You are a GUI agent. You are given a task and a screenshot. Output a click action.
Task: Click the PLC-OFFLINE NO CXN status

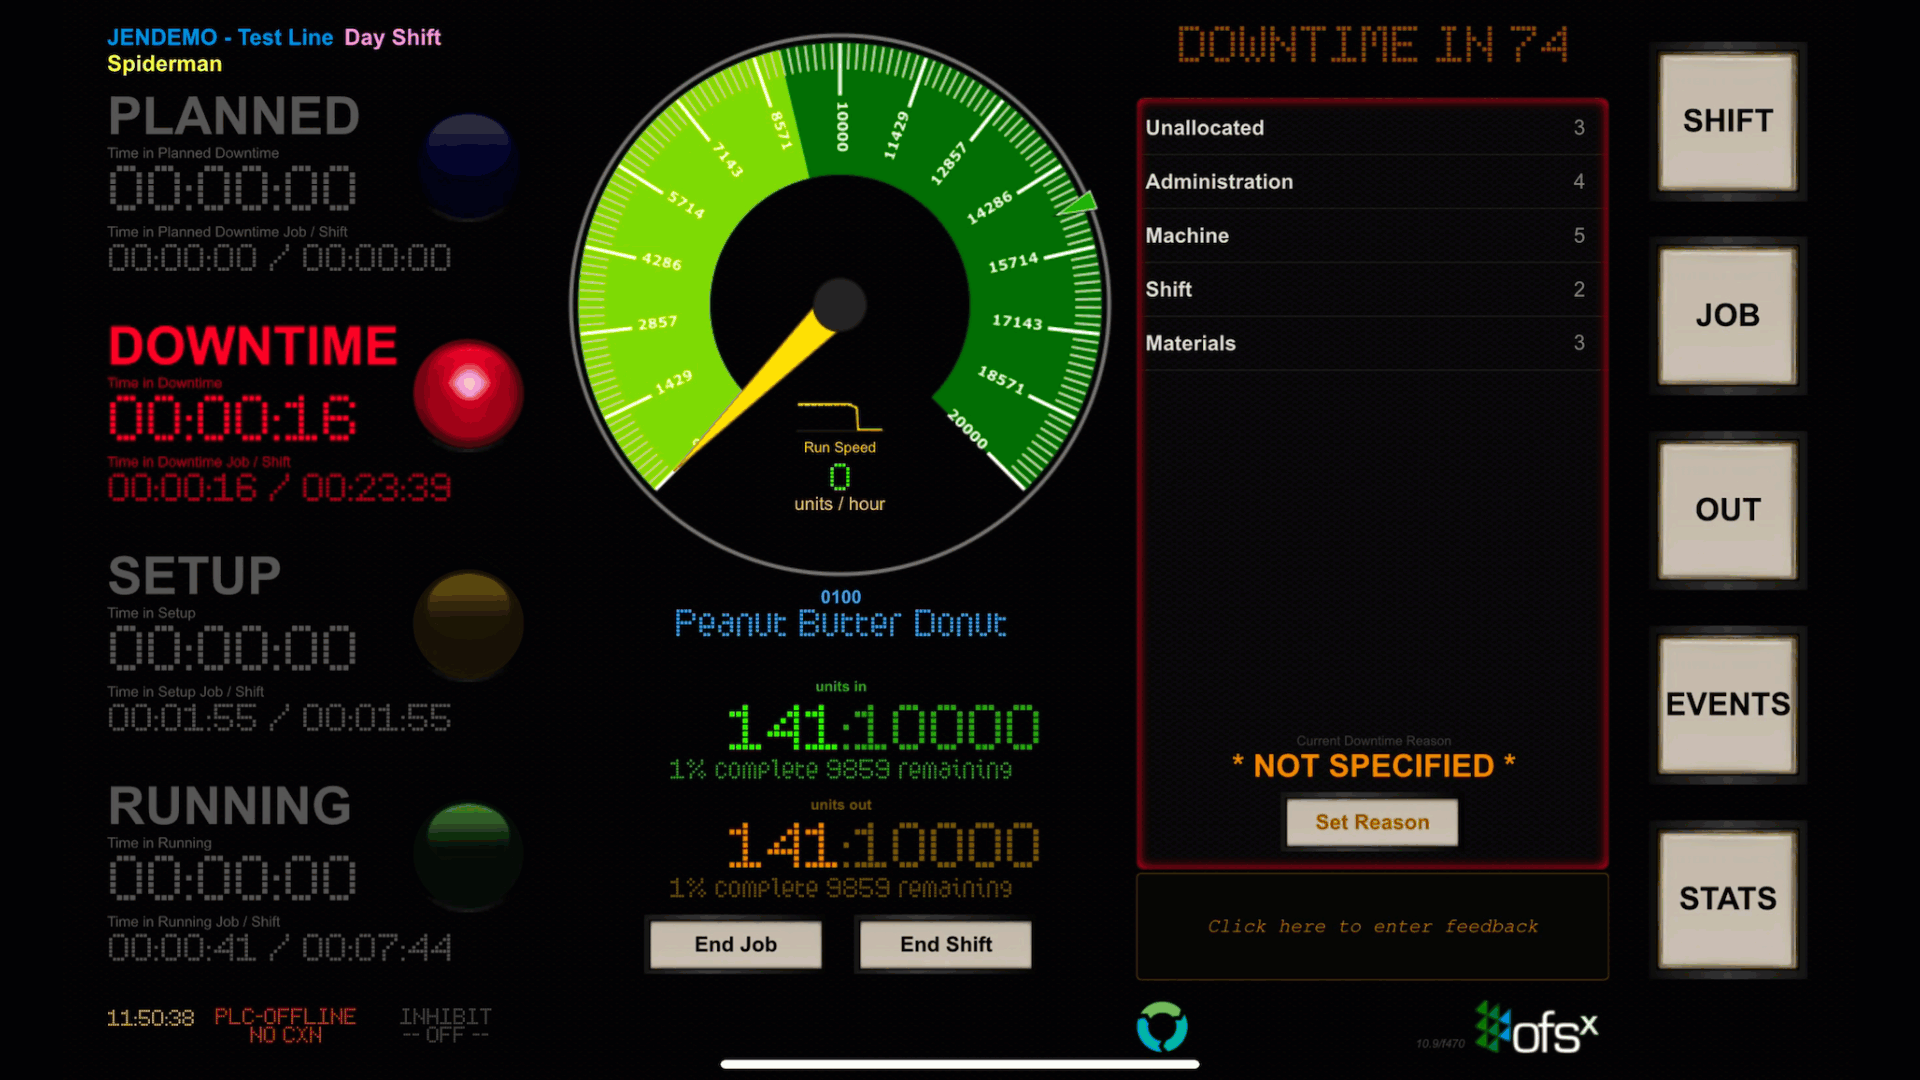tap(285, 1025)
